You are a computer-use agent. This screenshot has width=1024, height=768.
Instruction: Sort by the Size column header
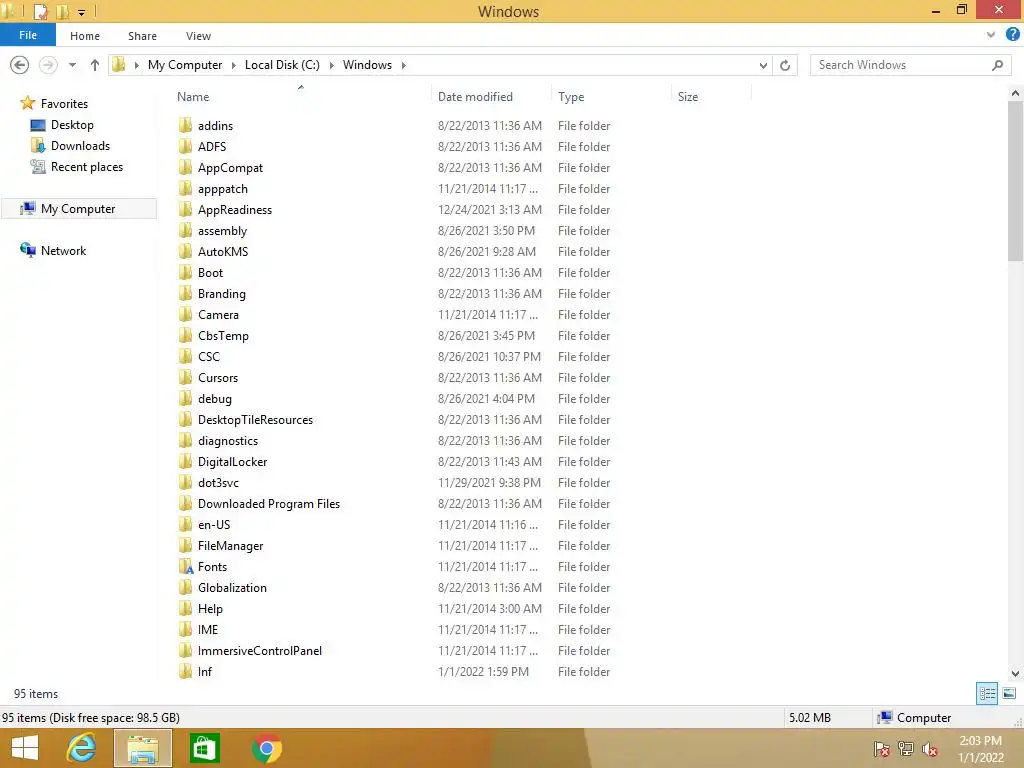[x=688, y=97]
